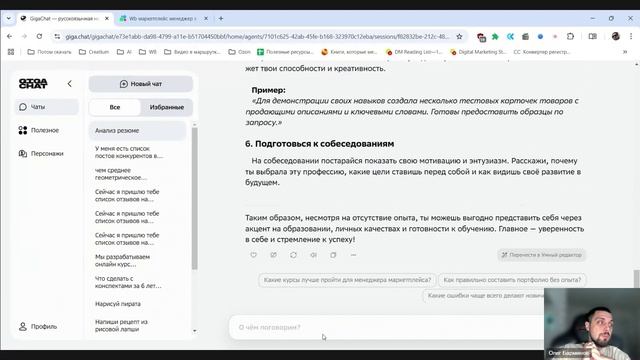
Task: Focus the О чём поговорим message field
Action: 386,327
